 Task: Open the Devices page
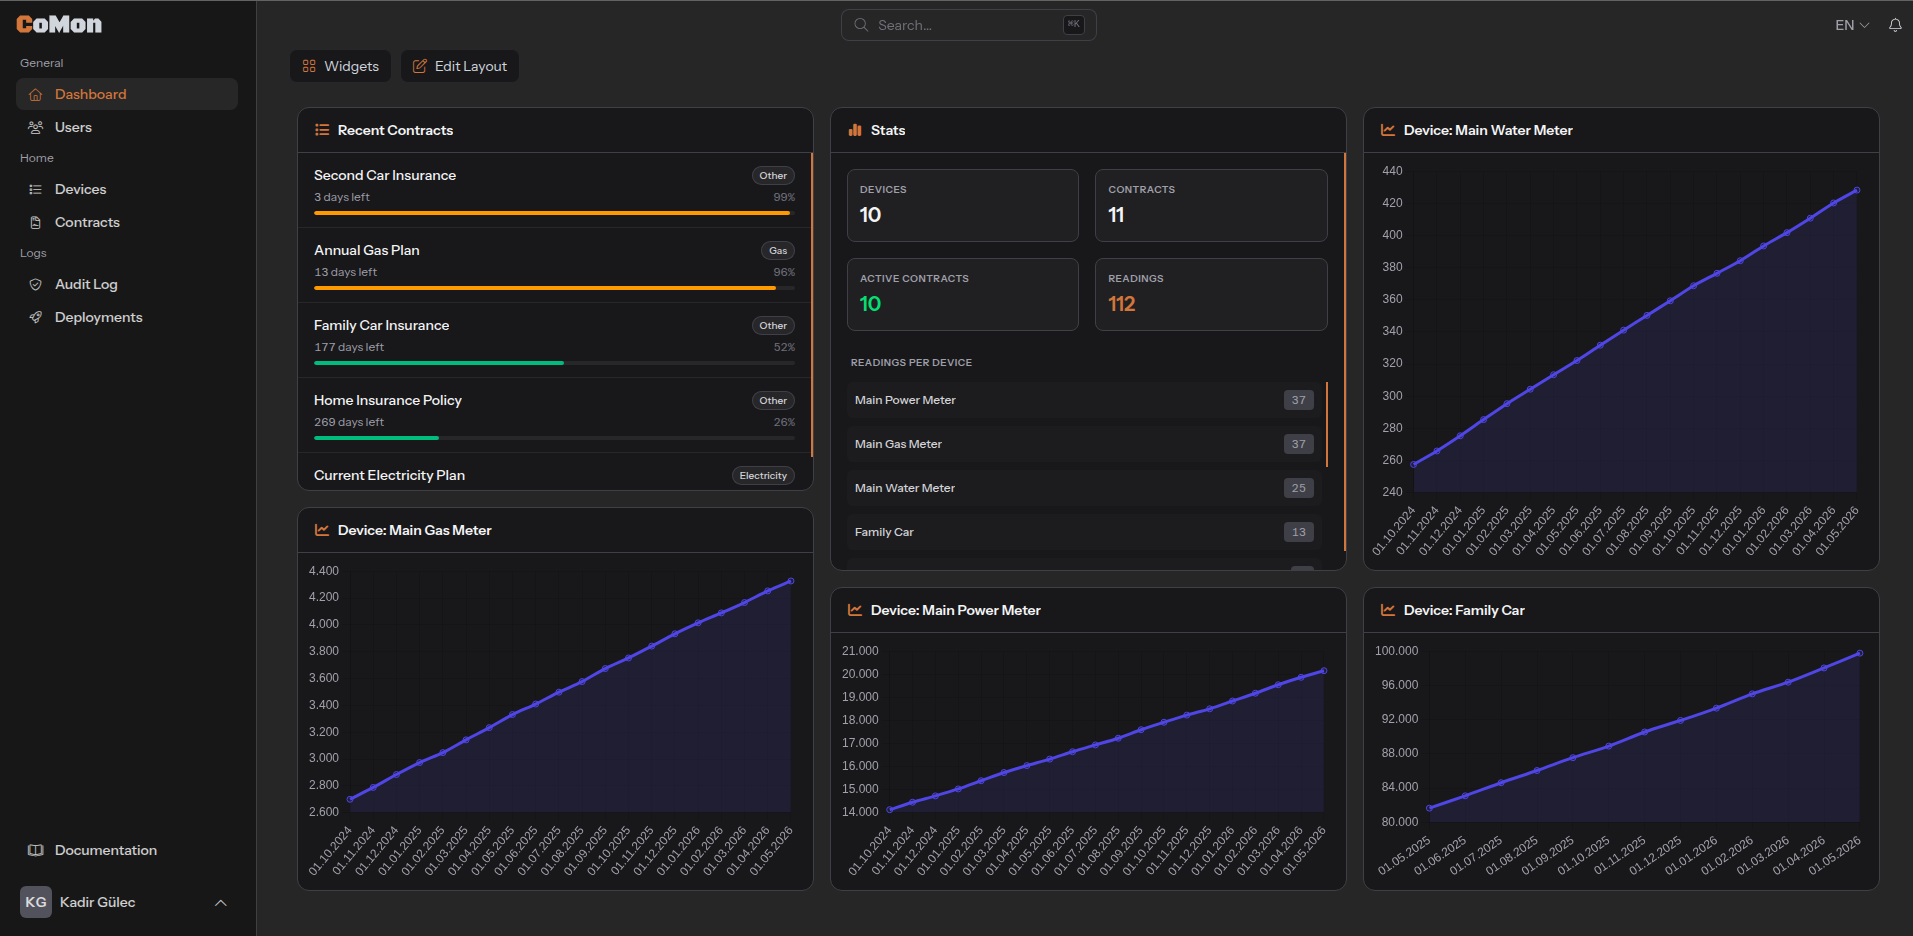pyautogui.click(x=127, y=189)
